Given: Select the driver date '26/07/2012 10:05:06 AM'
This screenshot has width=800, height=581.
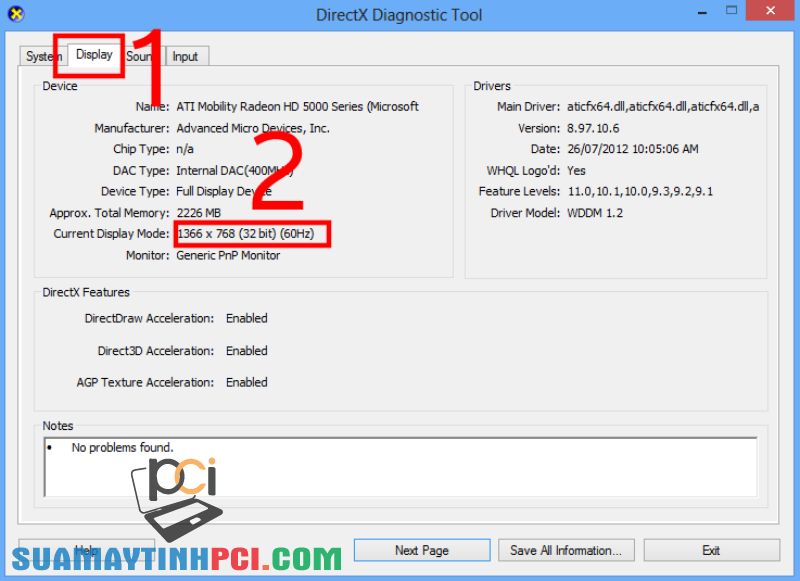Looking at the screenshot, I should 633,149.
